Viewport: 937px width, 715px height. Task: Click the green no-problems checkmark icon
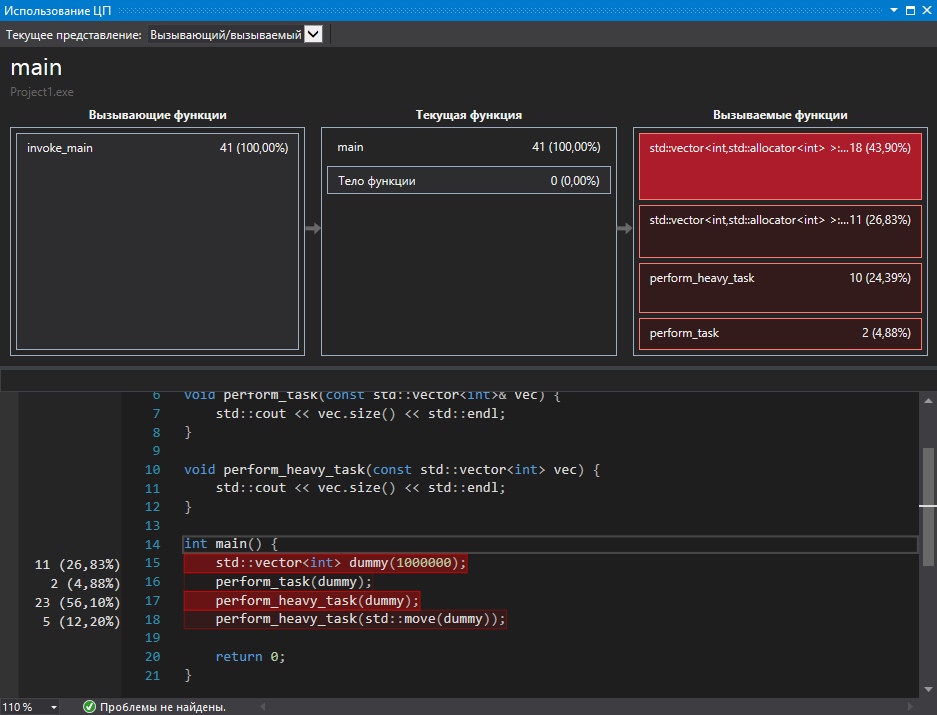click(89, 707)
